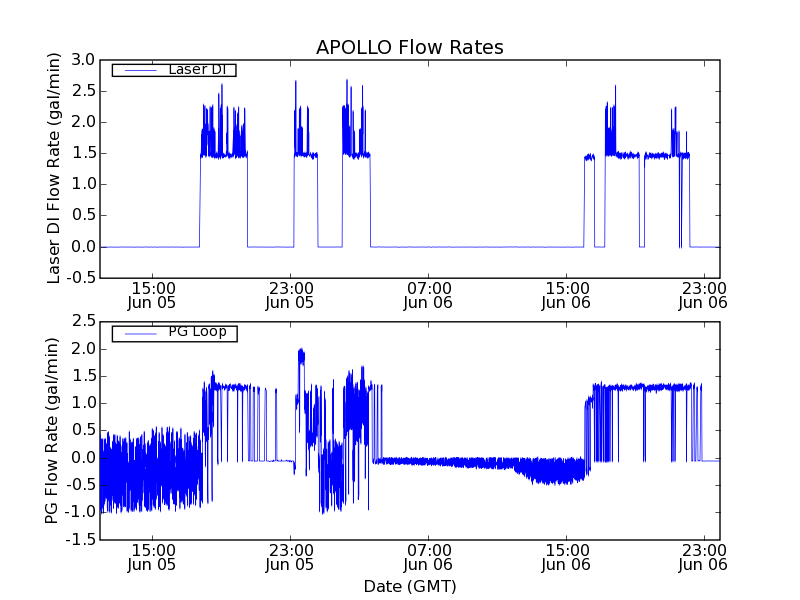Click the 1.5 tick on PG Flow axis
Image resolution: width=800 pixels, height=600 pixels.
pyautogui.click(x=83, y=377)
